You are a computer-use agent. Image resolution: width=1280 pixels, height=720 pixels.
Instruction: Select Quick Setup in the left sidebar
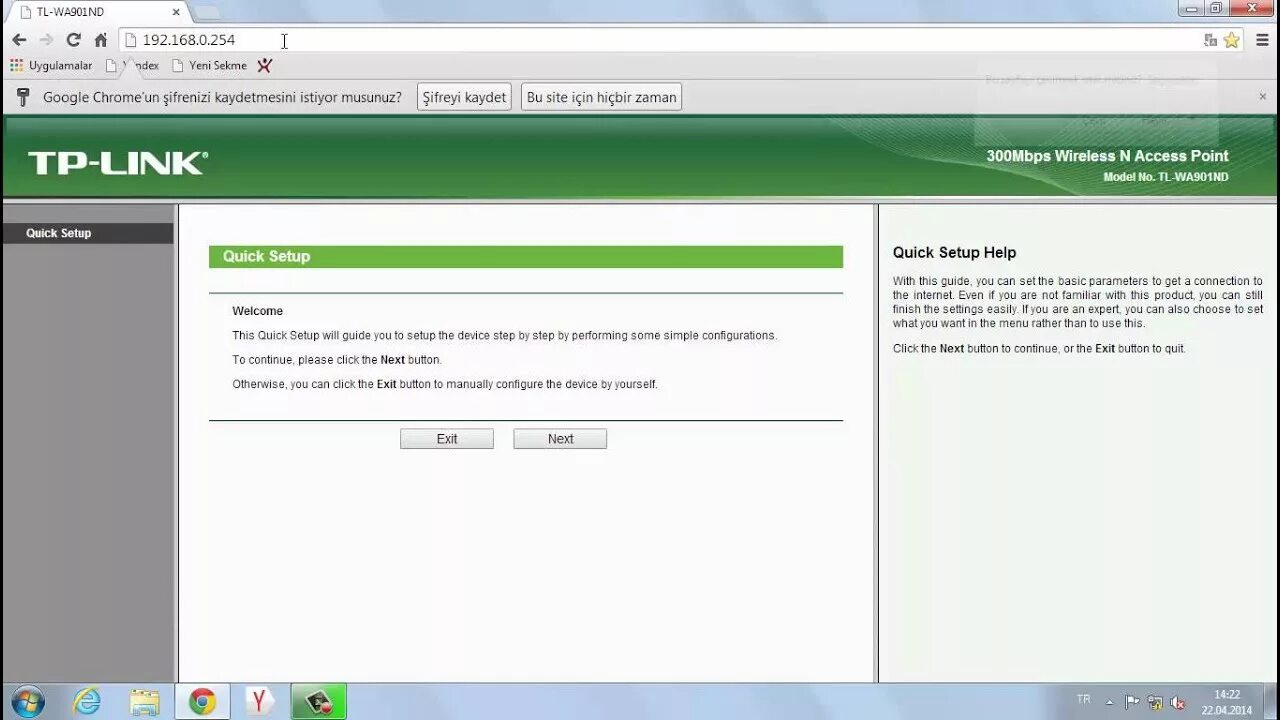87,233
